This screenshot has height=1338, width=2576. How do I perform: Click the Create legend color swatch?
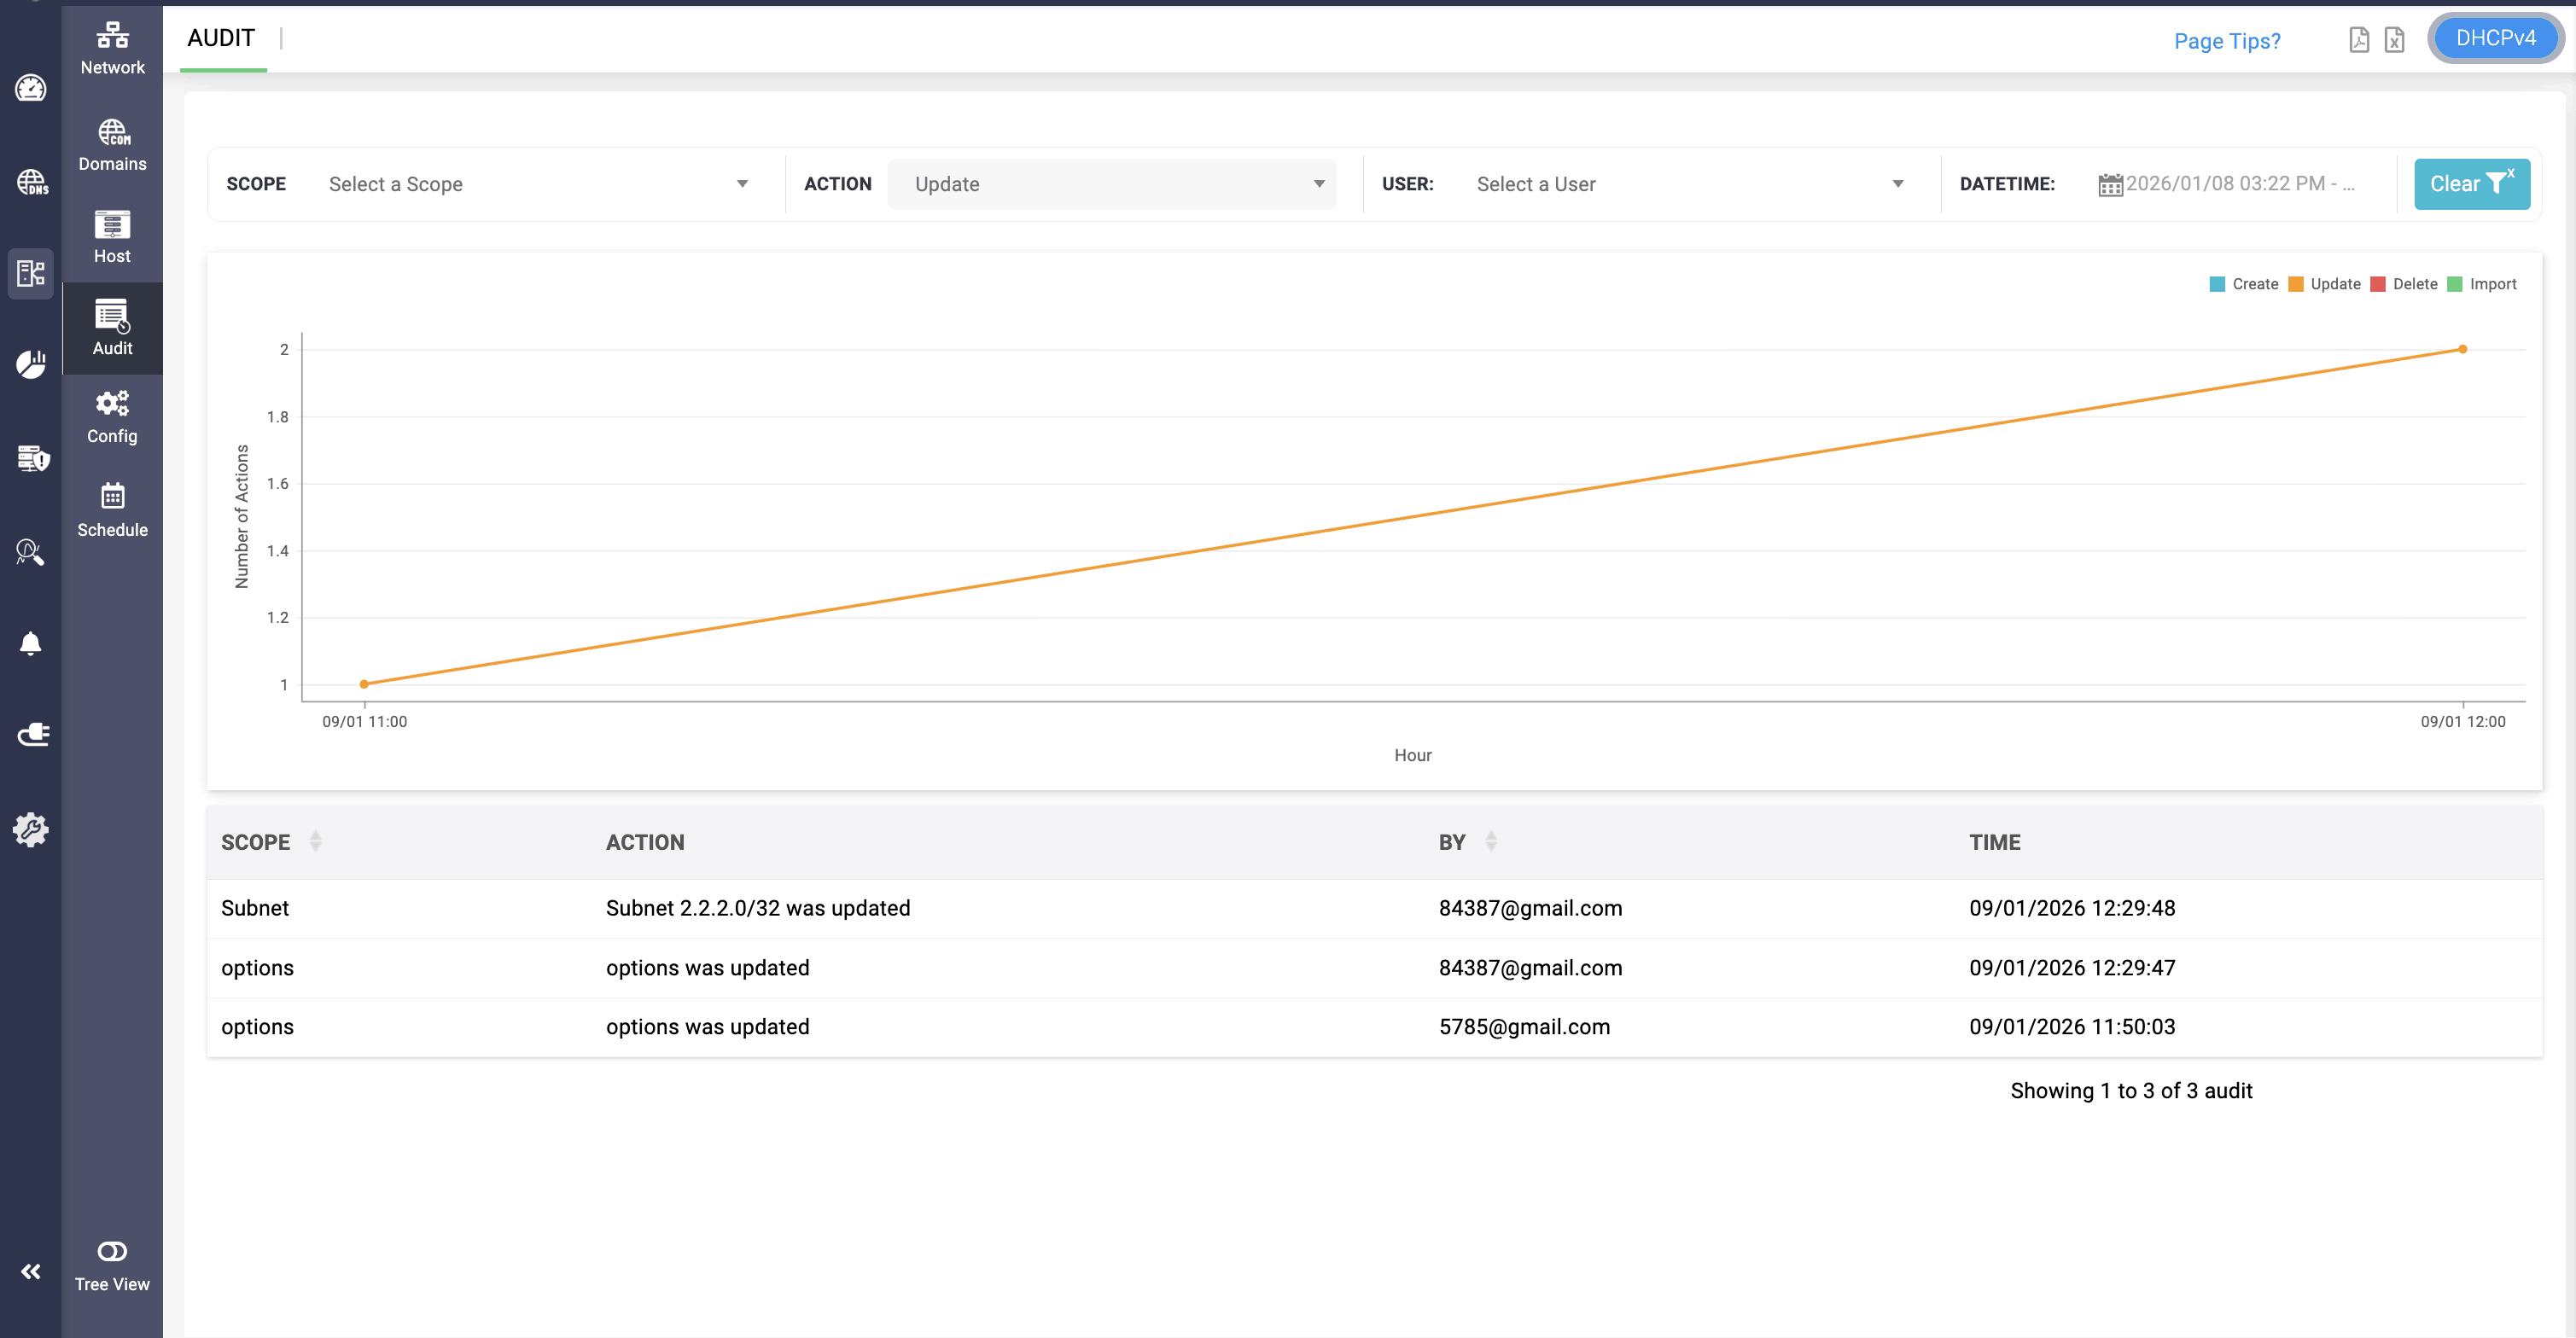pos(2217,284)
